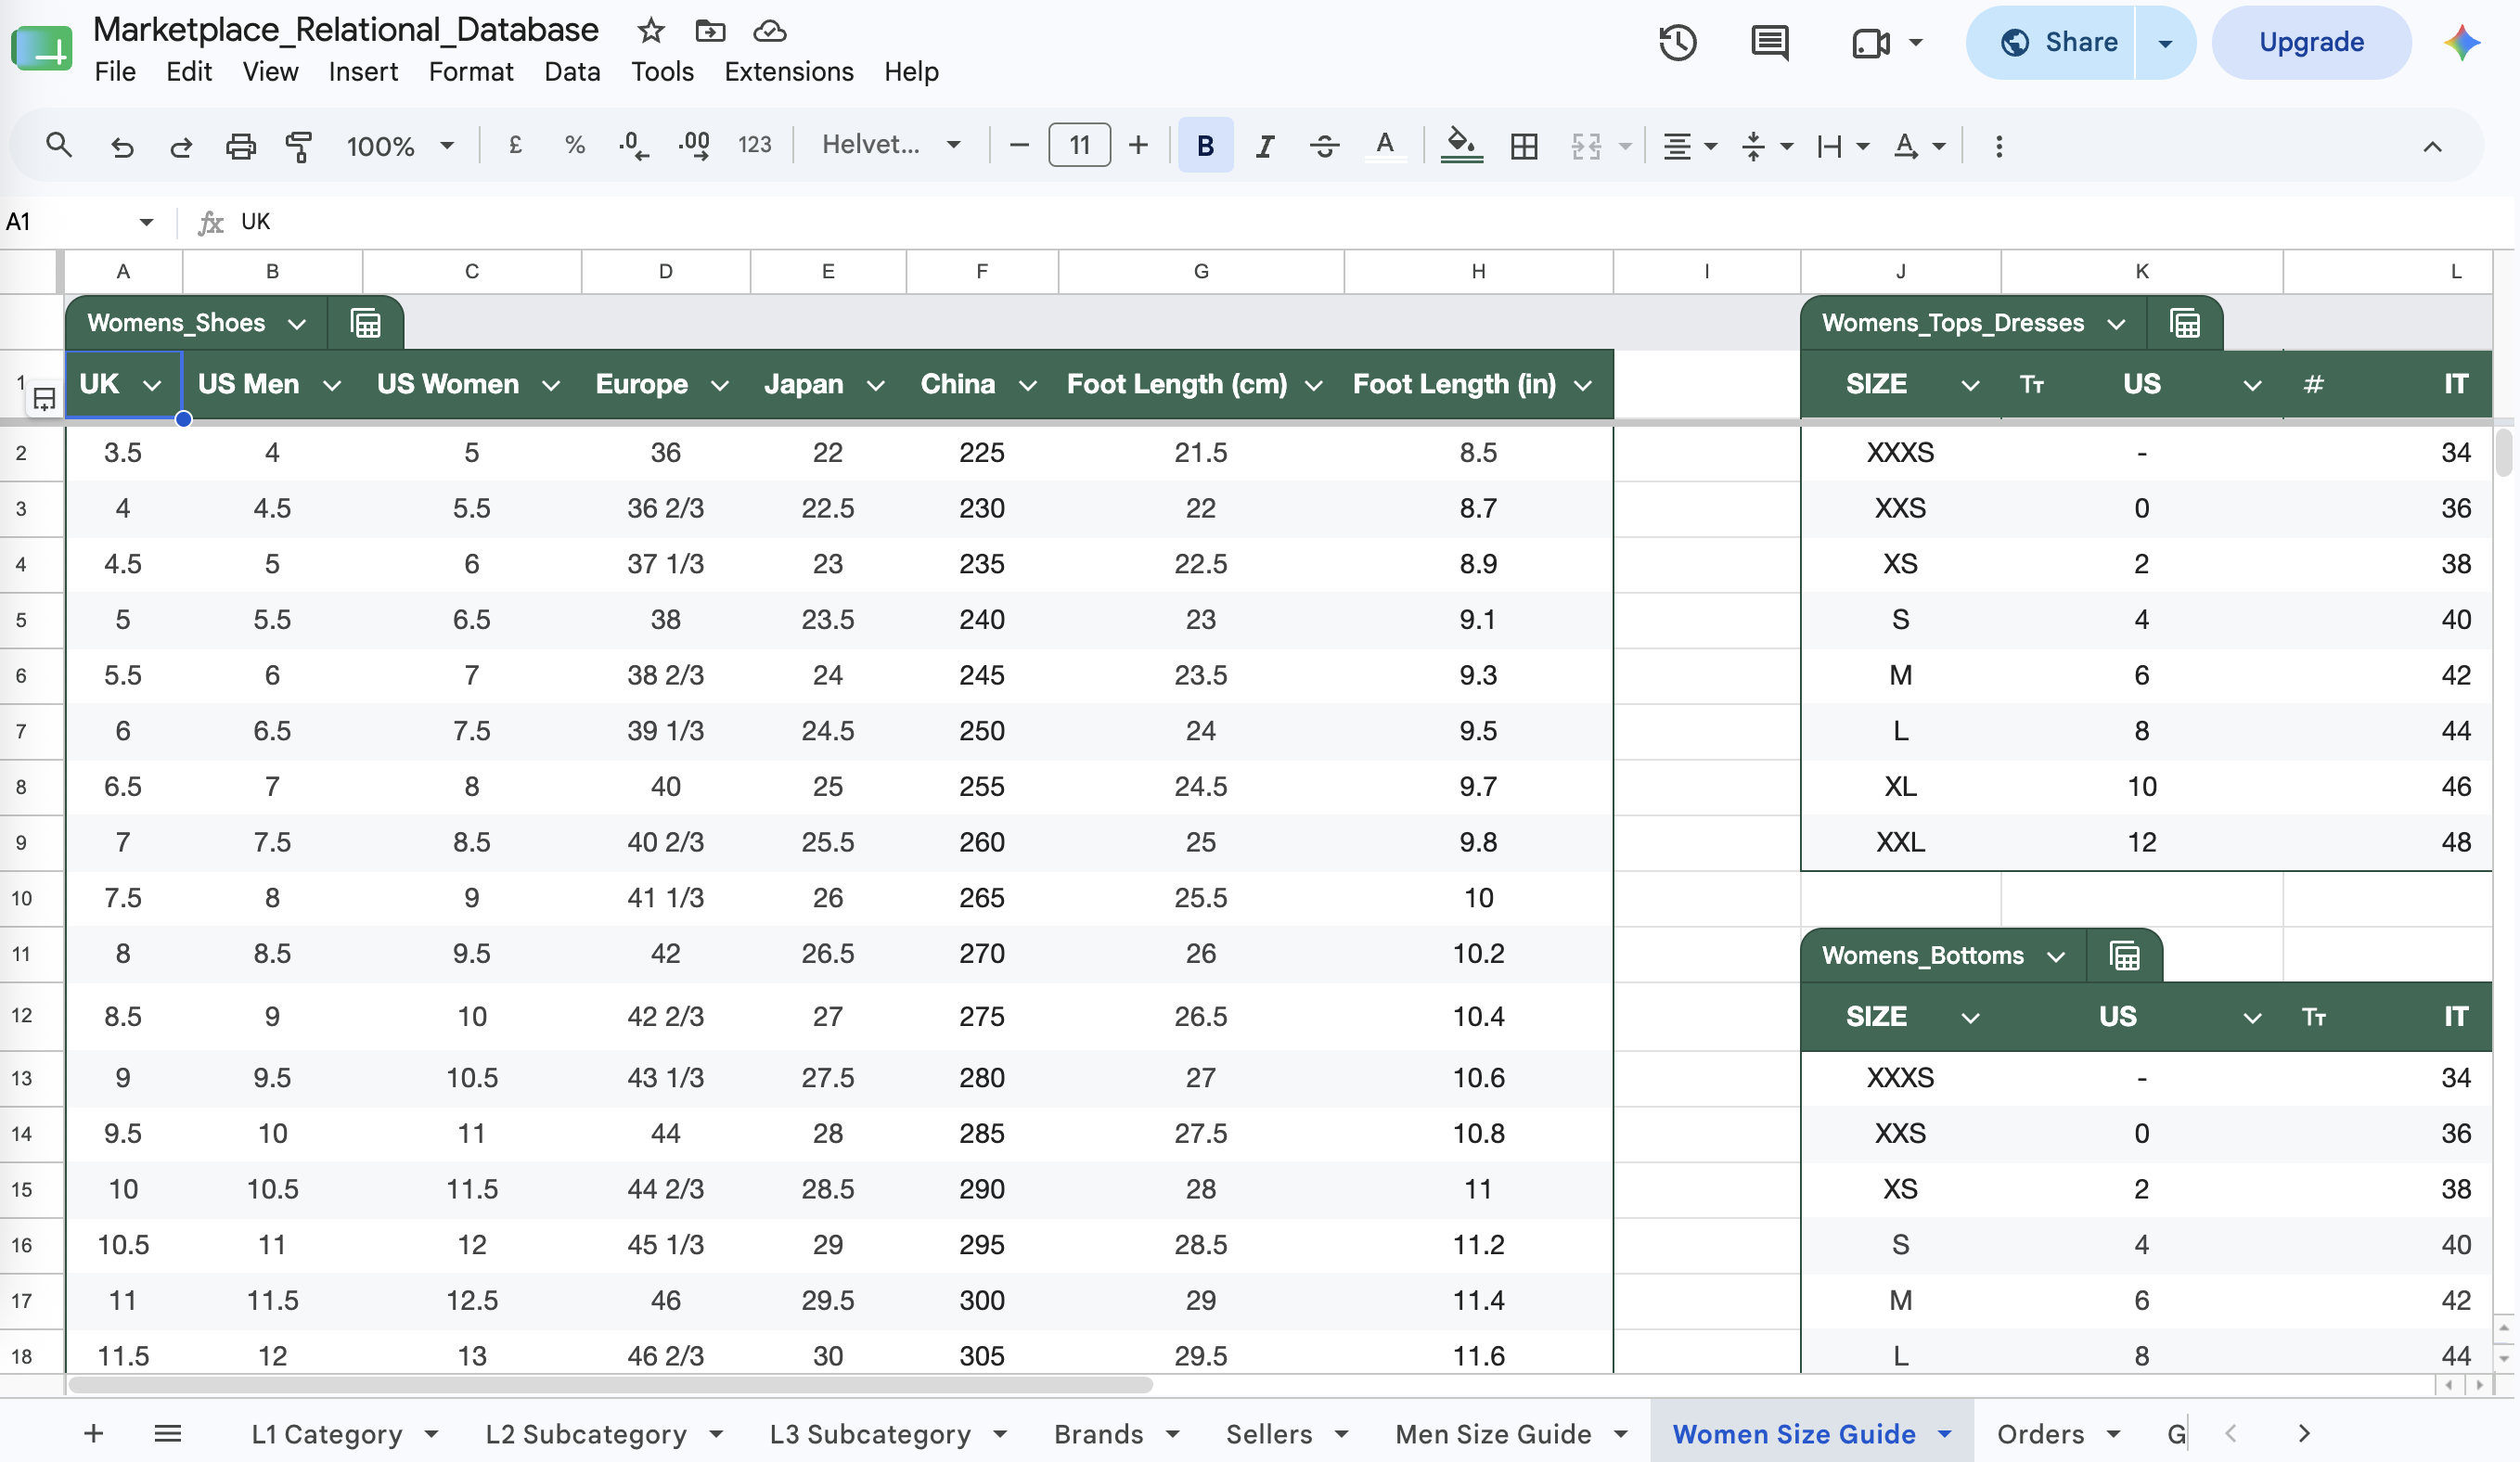Open the Helvetica font dropdown
Screen dimensions: 2520x1462
891,145
